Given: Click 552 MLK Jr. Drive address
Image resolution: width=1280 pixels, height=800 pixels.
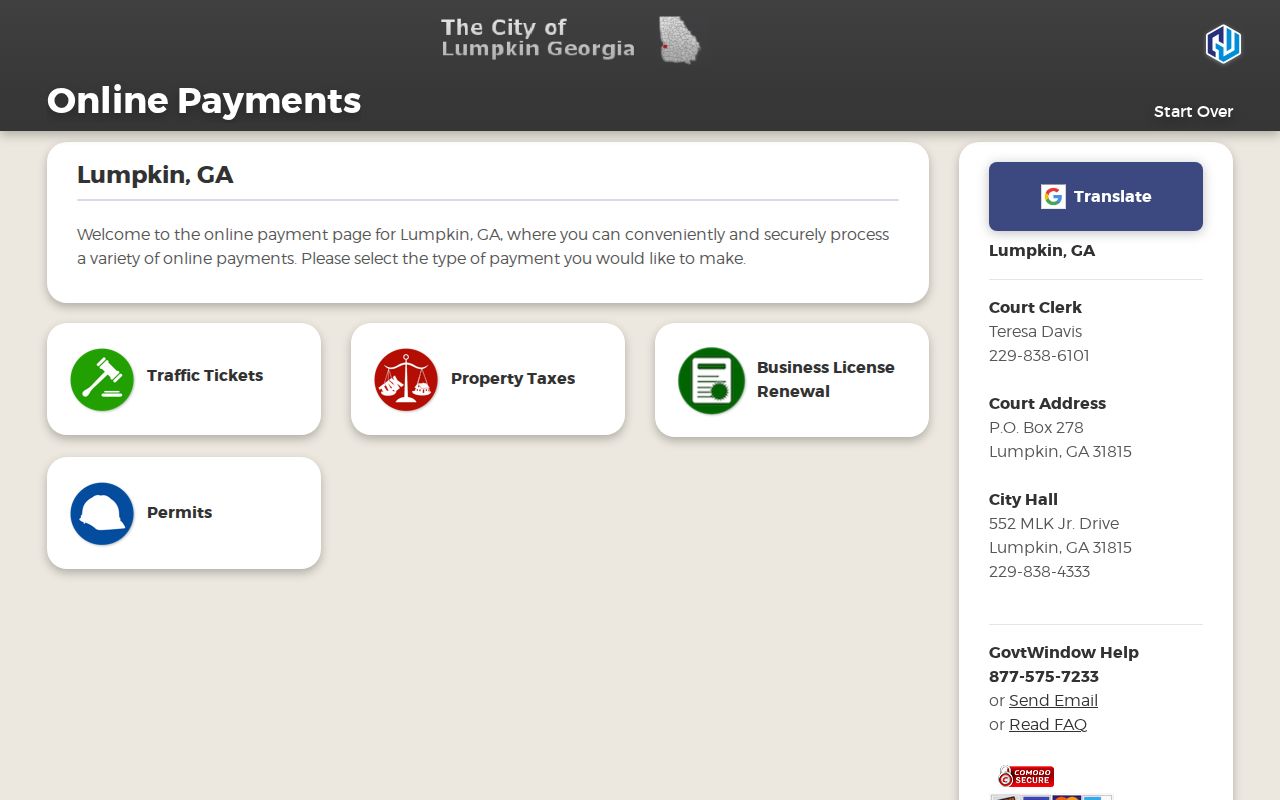Looking at the screenshot, I should point(1054,523).
